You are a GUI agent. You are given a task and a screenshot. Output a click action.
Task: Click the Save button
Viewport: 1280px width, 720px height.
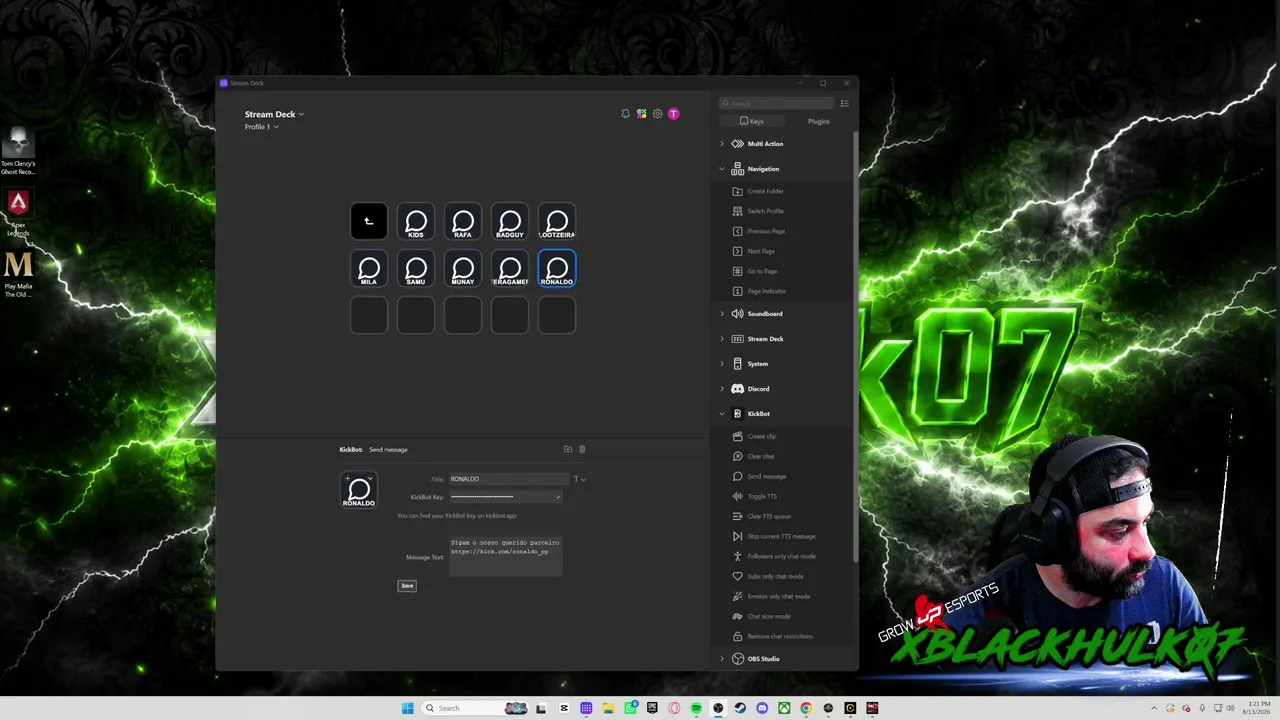pos(407,586)
